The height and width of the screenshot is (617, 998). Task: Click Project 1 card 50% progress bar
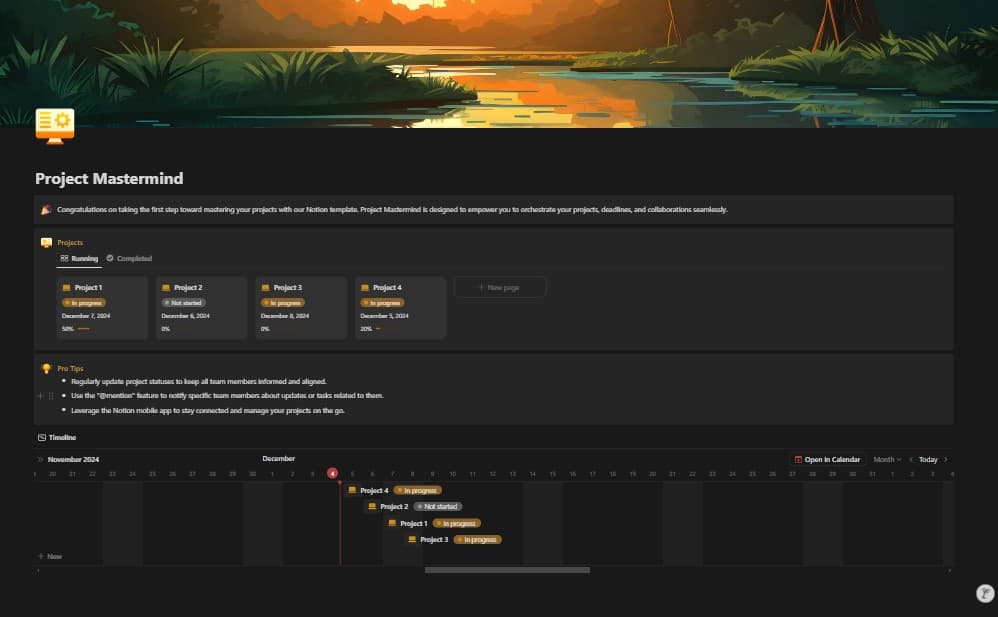[83, 329]
